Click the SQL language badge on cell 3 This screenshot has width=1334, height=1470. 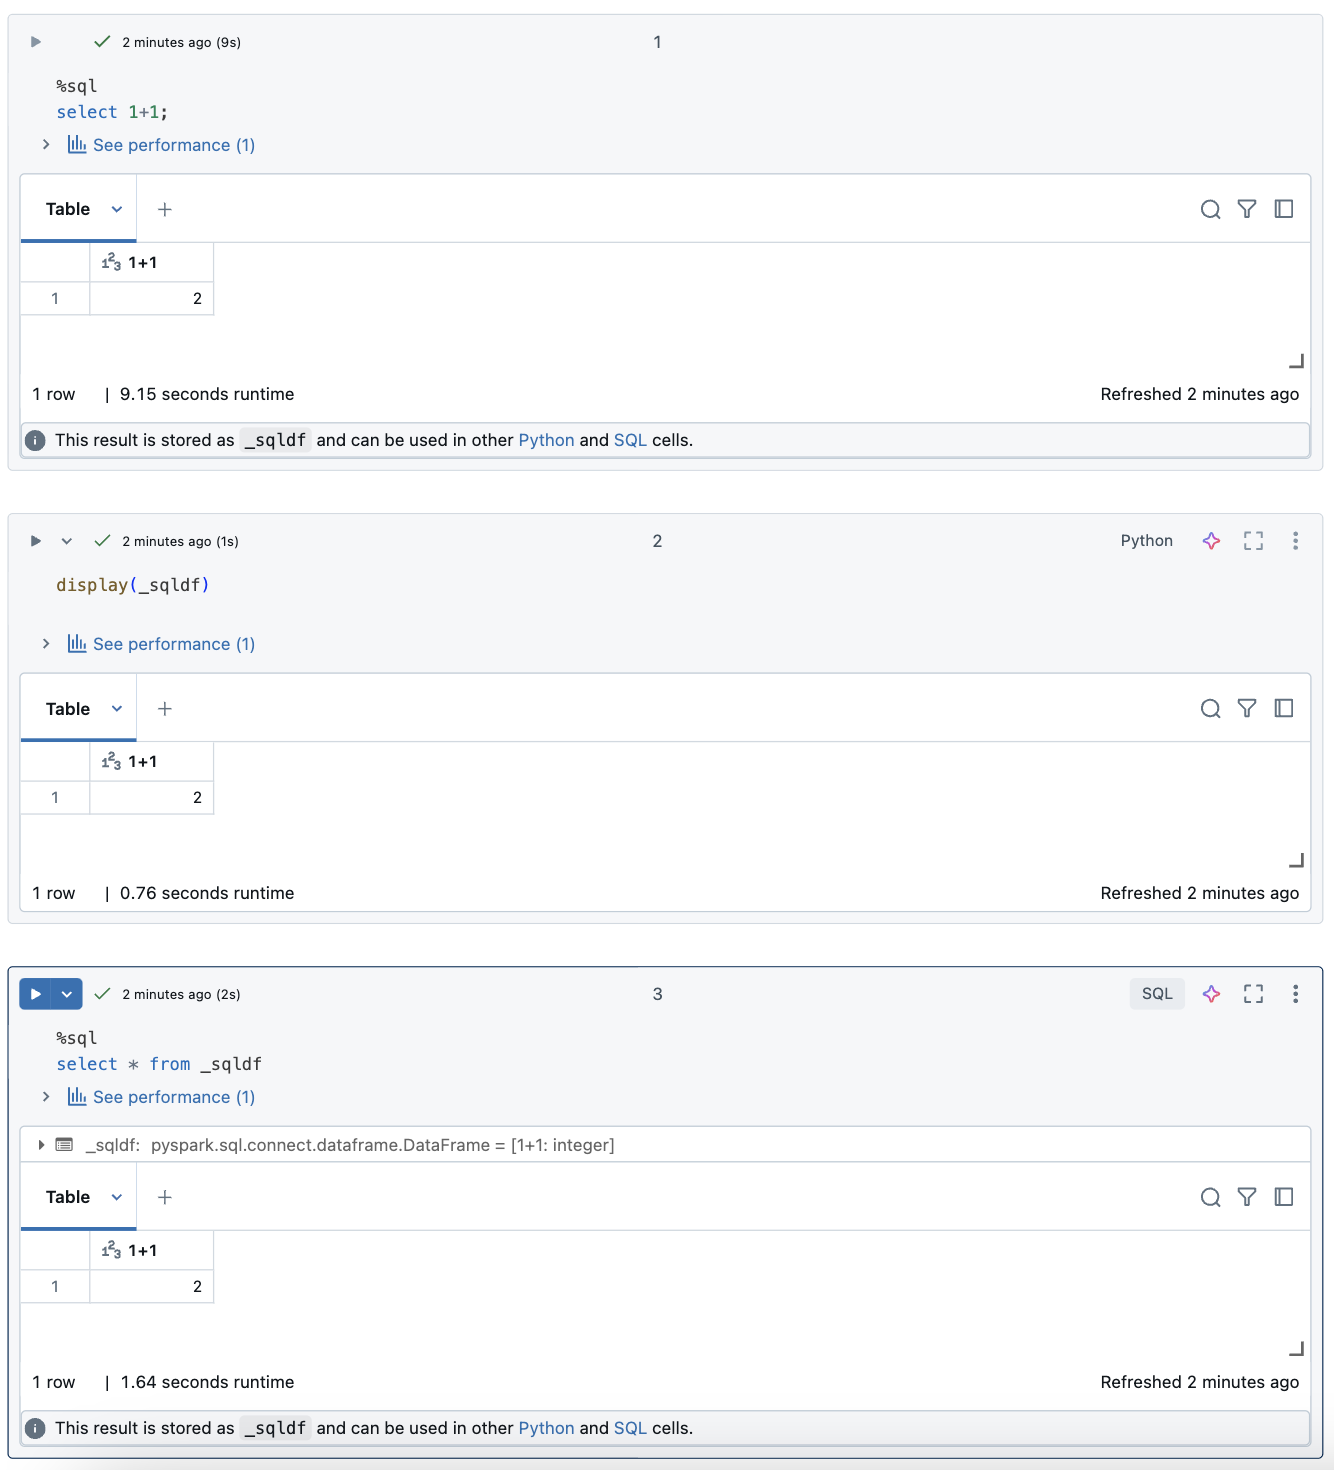[1156, 994]
